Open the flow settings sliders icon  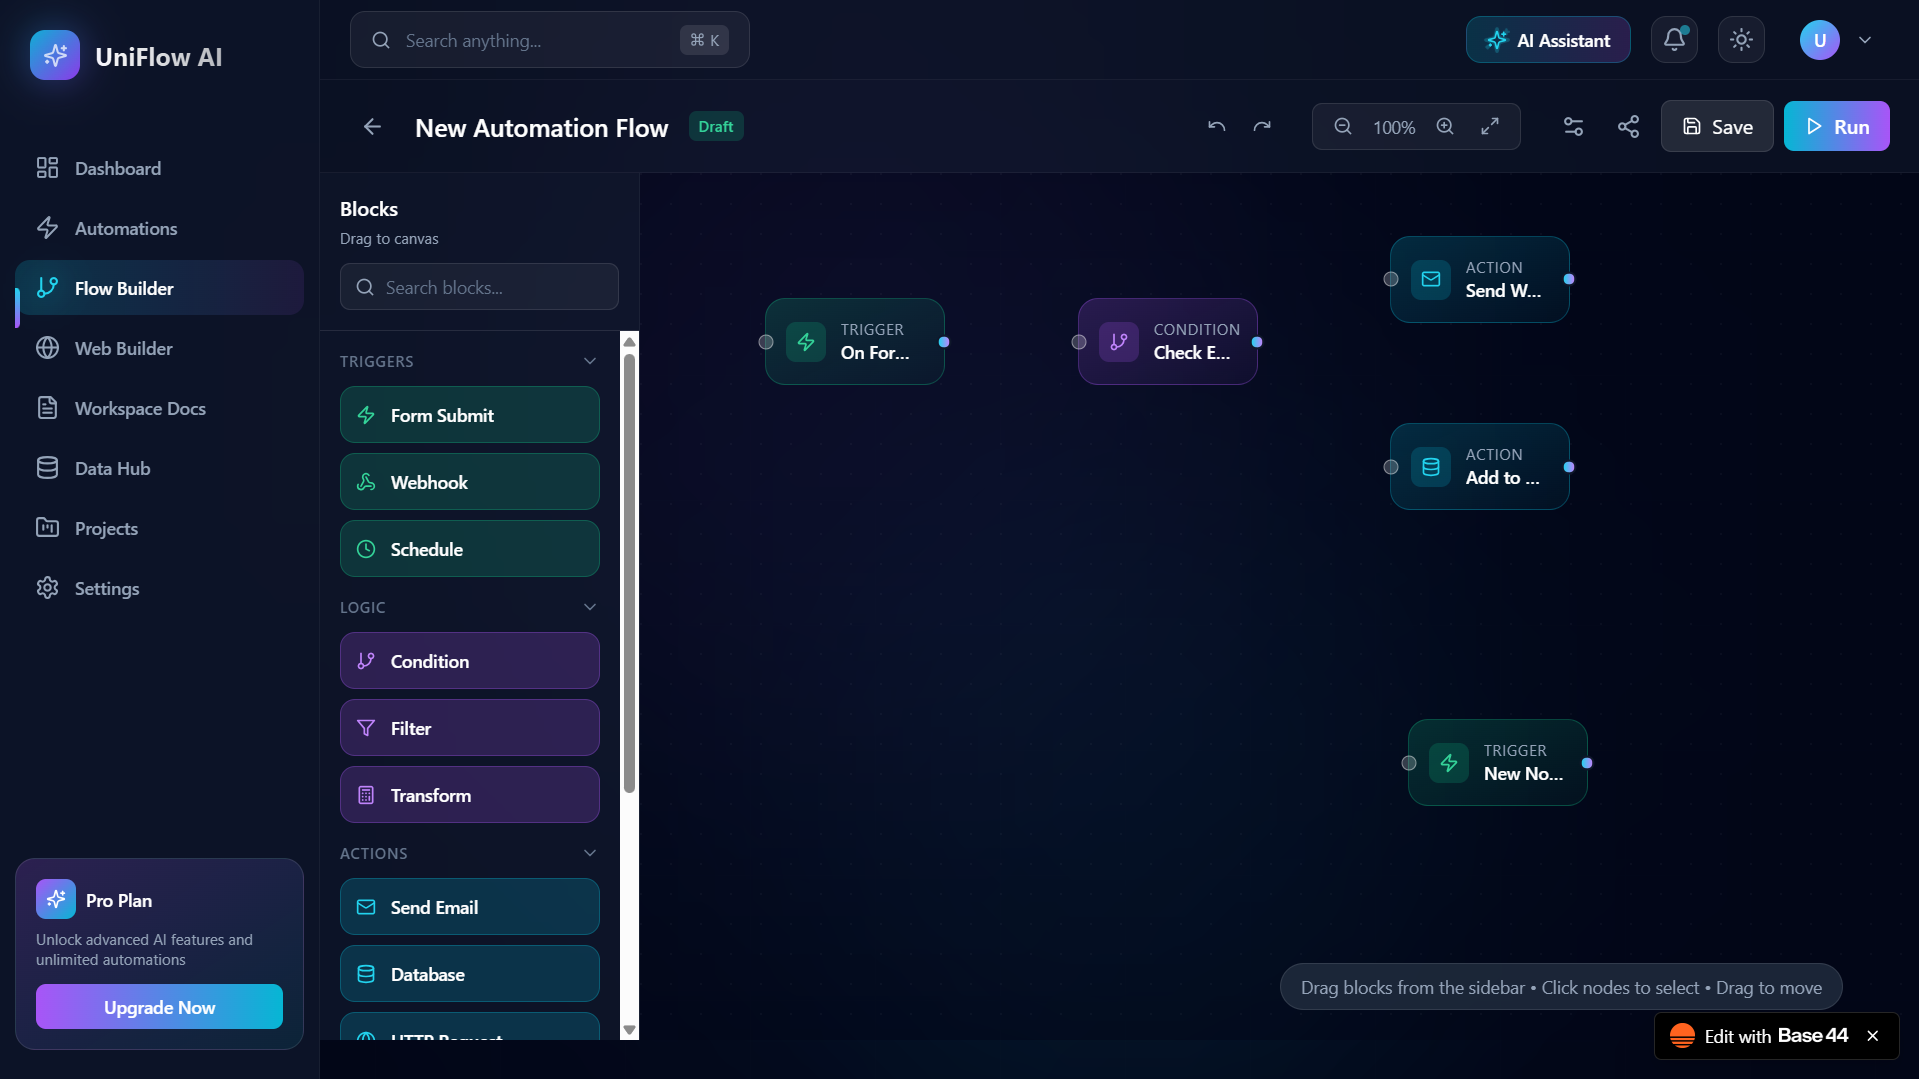pyautogui.click(x=1572, y=126)
